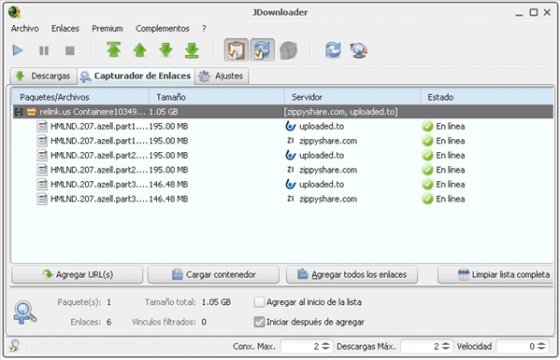The image size is (560, 360).
Task: Sort by Paquetes/Archivos column header
Action: point(80,97)
